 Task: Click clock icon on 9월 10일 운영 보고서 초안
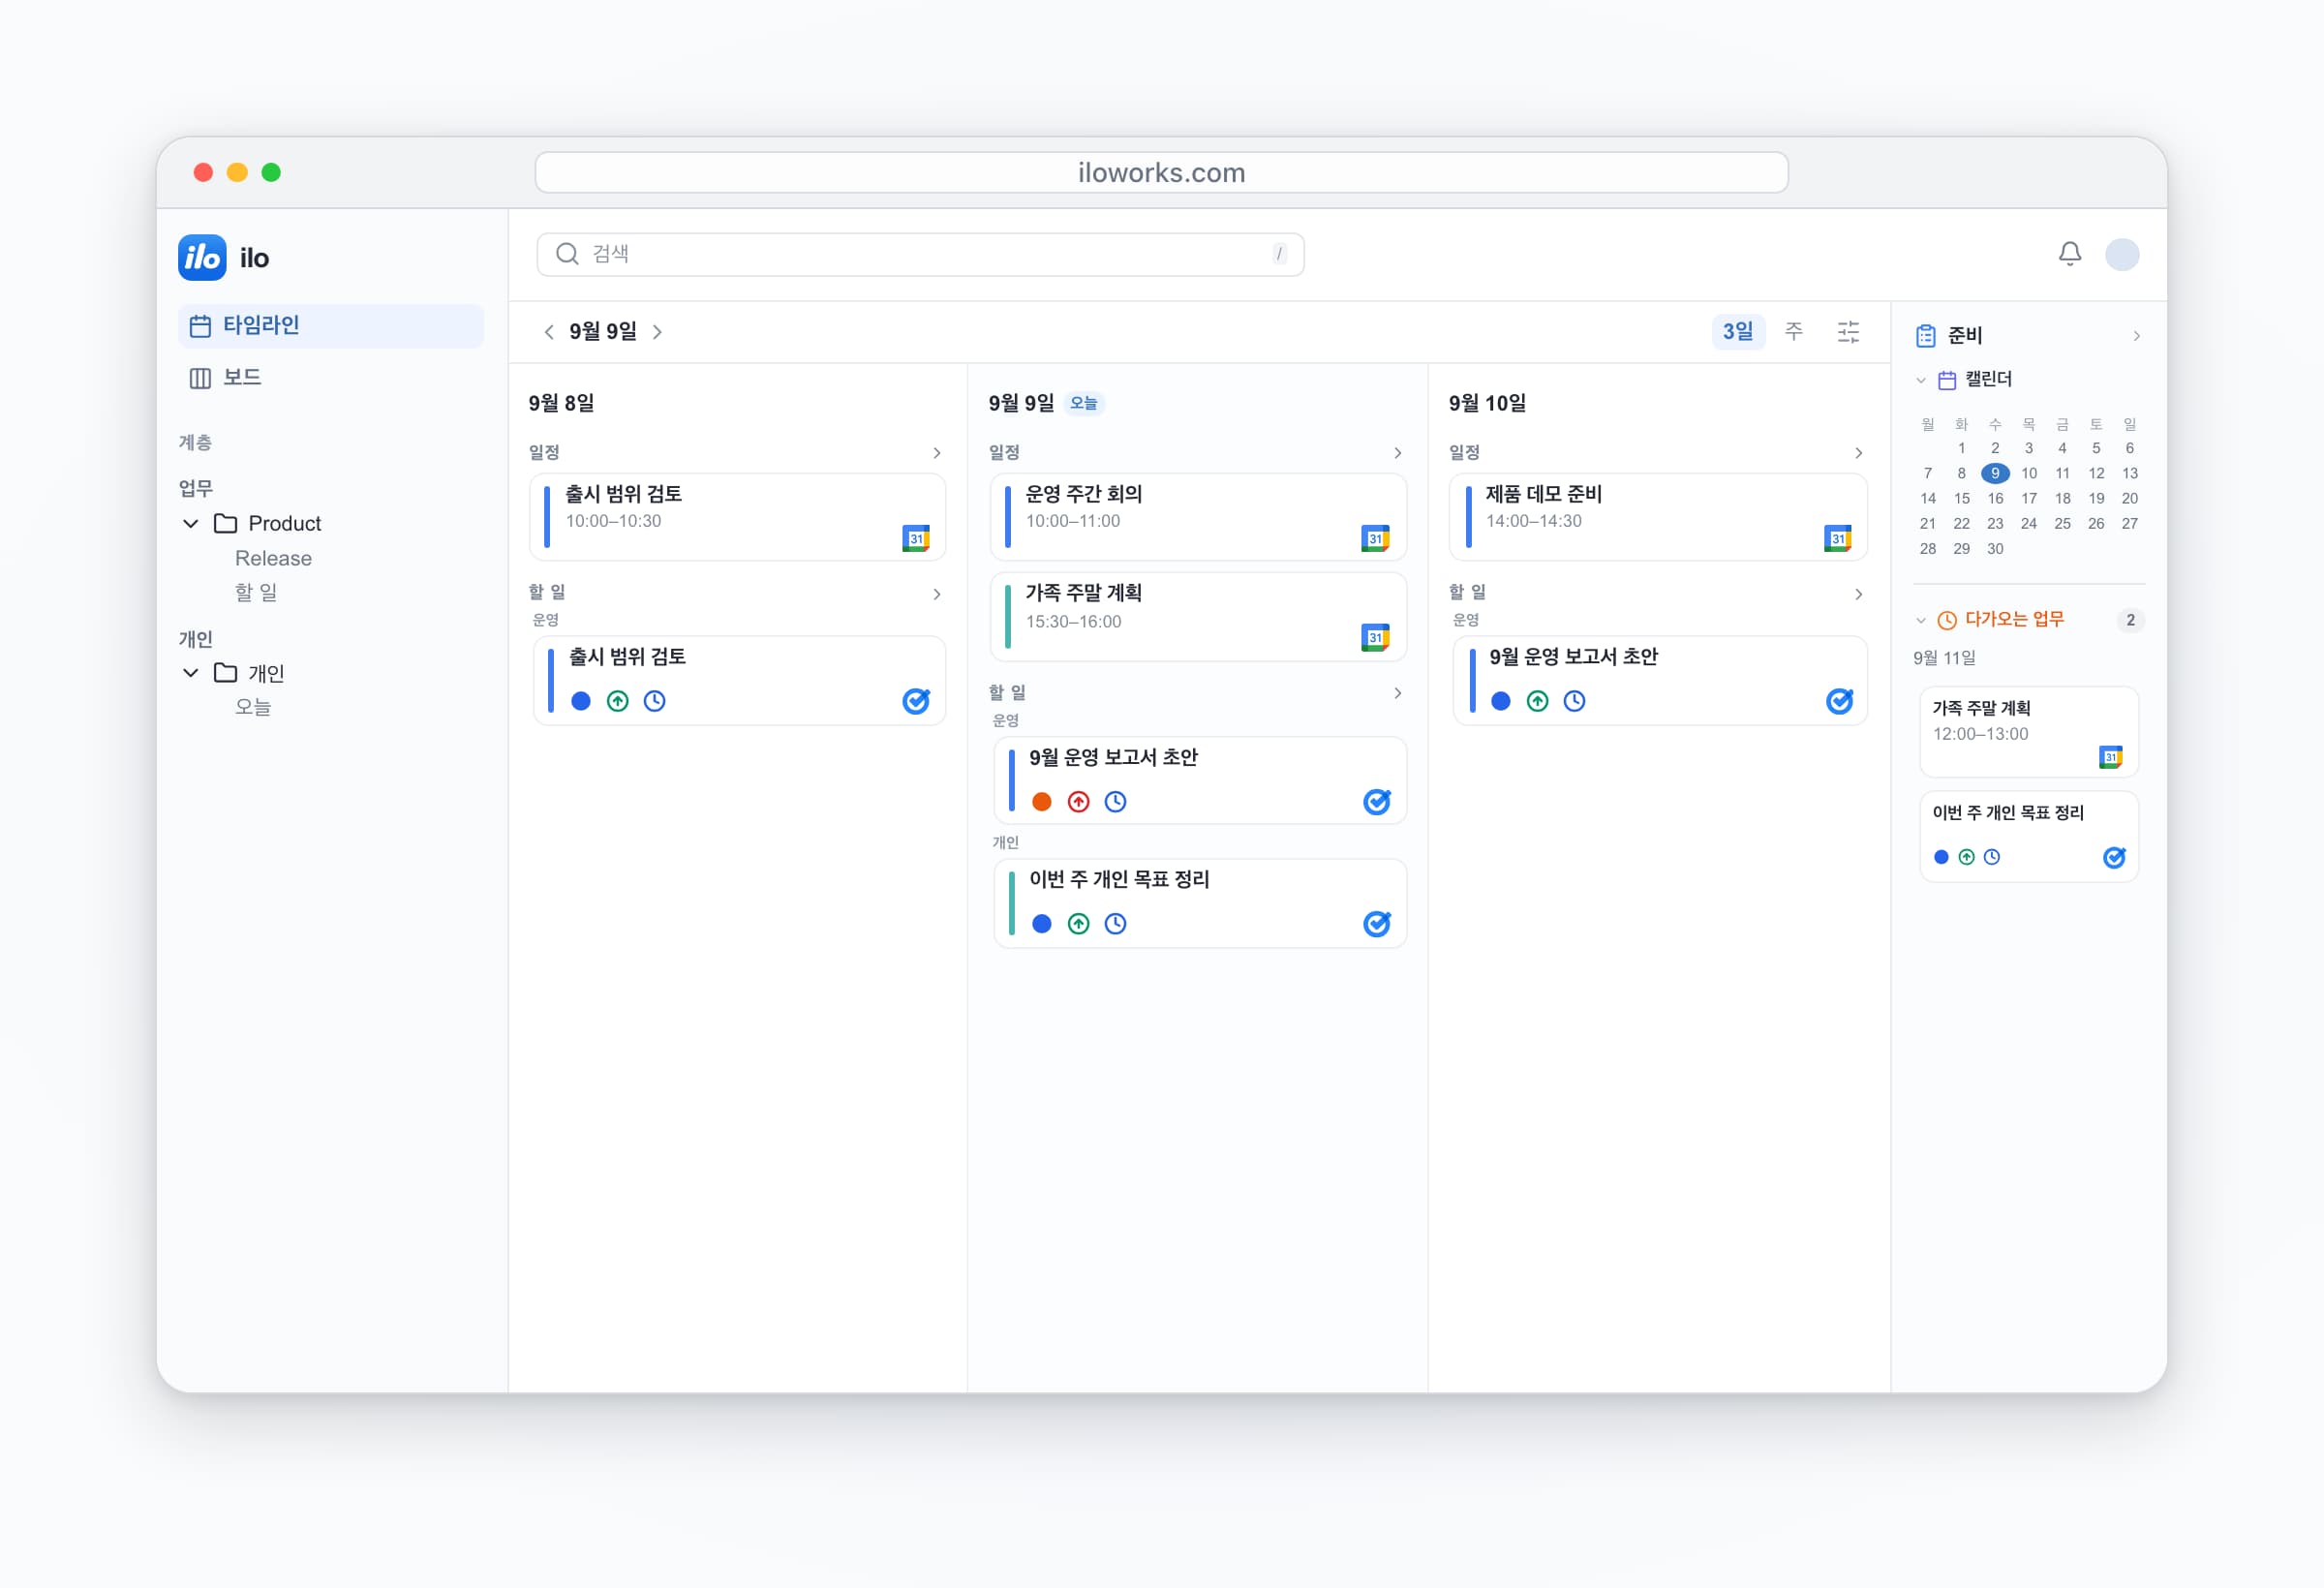click(1575, 701)
